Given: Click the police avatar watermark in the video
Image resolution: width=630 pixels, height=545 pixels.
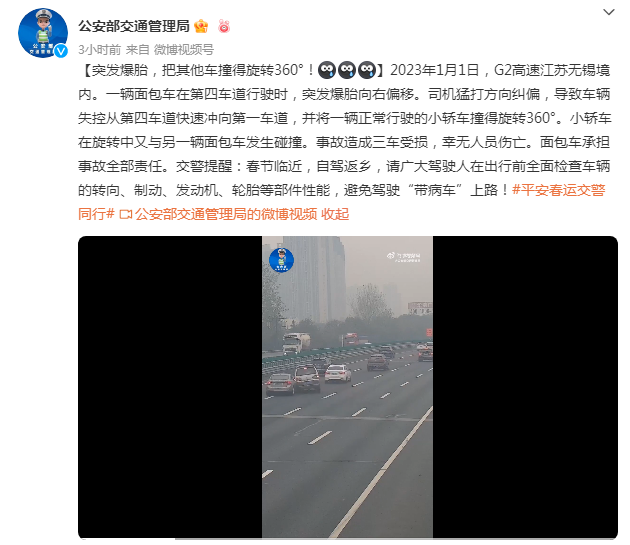Looking at the screenshot, I should (x=281, y=260).
